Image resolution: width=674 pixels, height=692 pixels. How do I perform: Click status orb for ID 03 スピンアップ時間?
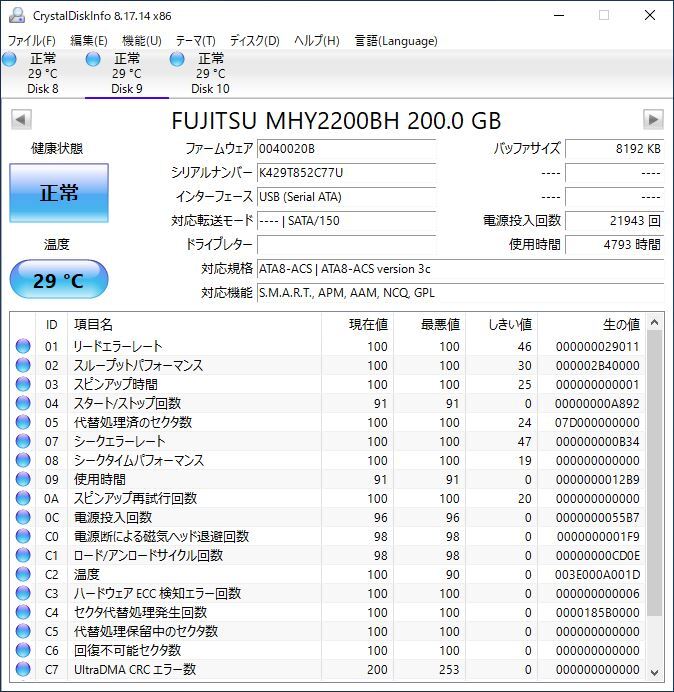[x=23, y=384]
